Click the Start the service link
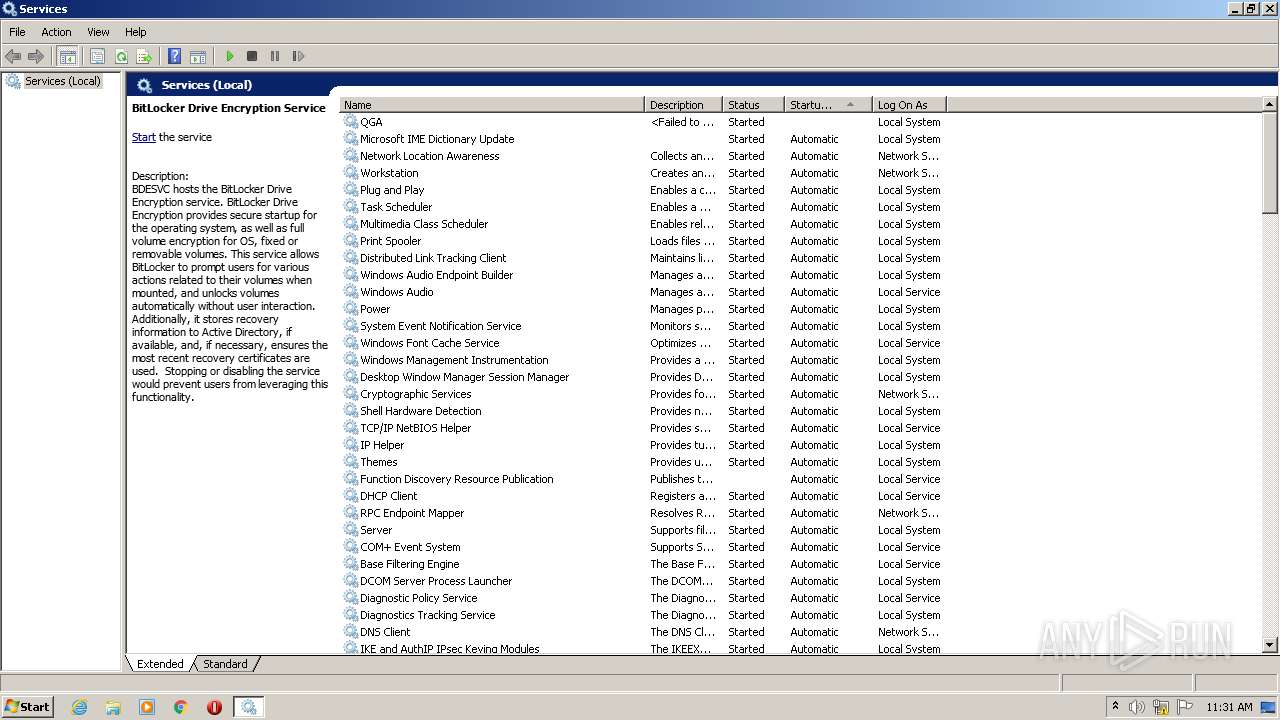 point(144,137)
